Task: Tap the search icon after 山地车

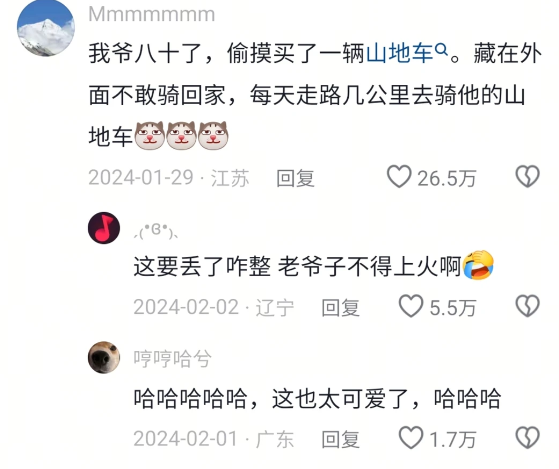Action: [x=441, y=51]
